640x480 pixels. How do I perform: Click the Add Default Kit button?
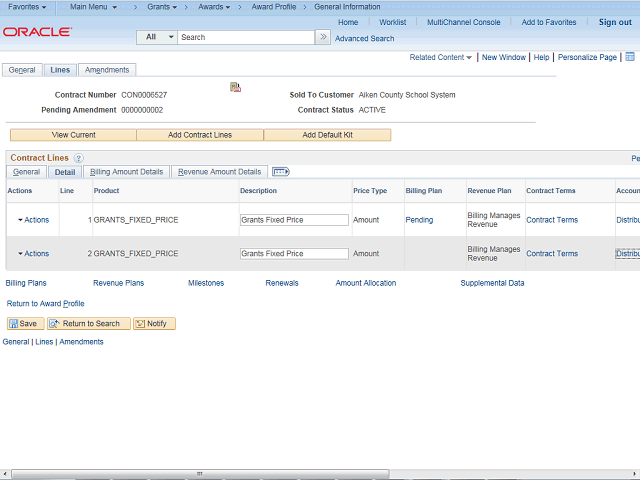327,135
